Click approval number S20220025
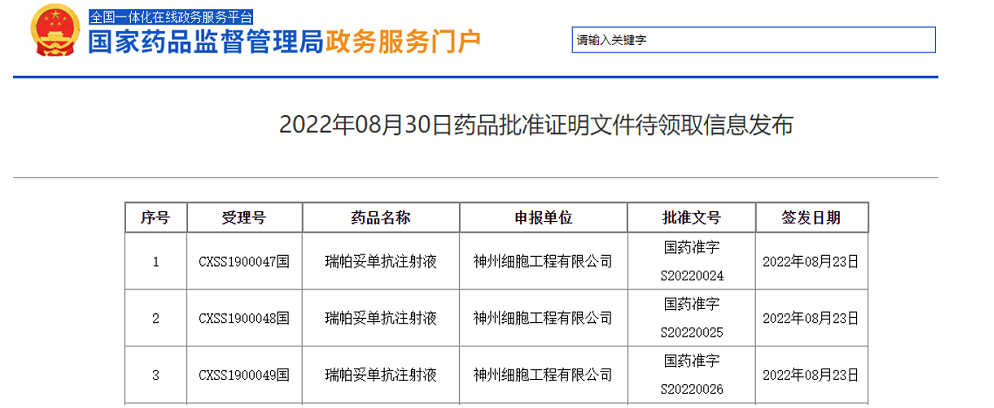The height and width of the screenshot is (408, 994). tap(692, 333)
